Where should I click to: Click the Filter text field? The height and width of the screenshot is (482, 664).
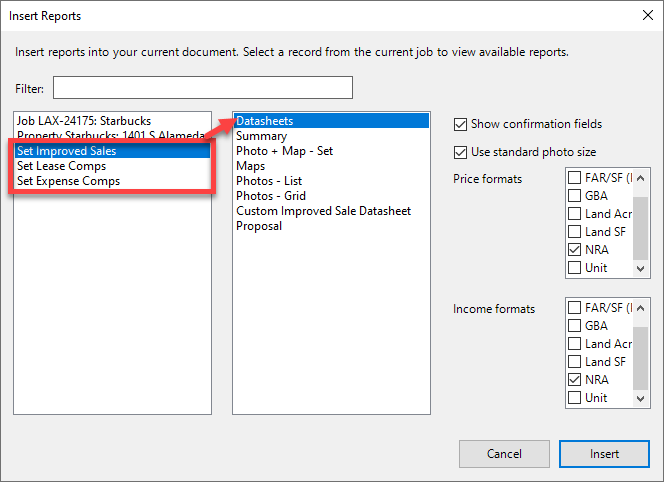[203, 88]
